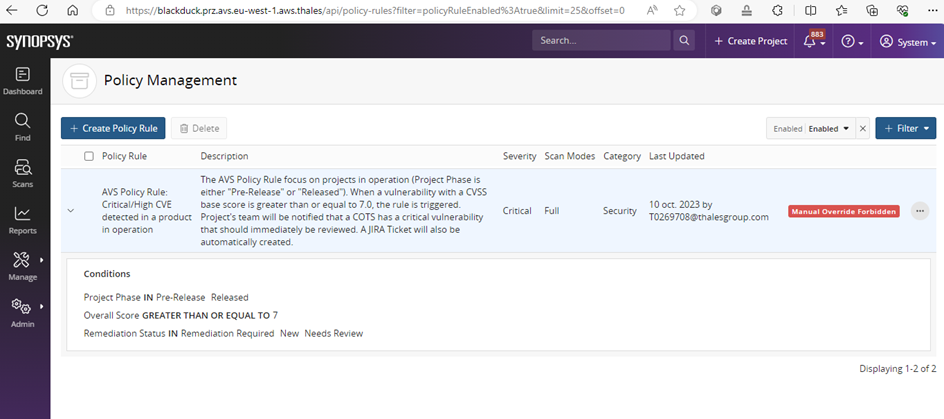
Task: Click the Critical severity cell
Action: 517,211
